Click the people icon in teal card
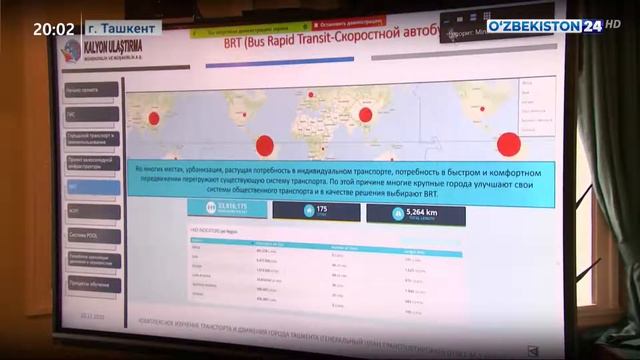 pos(211,207)
